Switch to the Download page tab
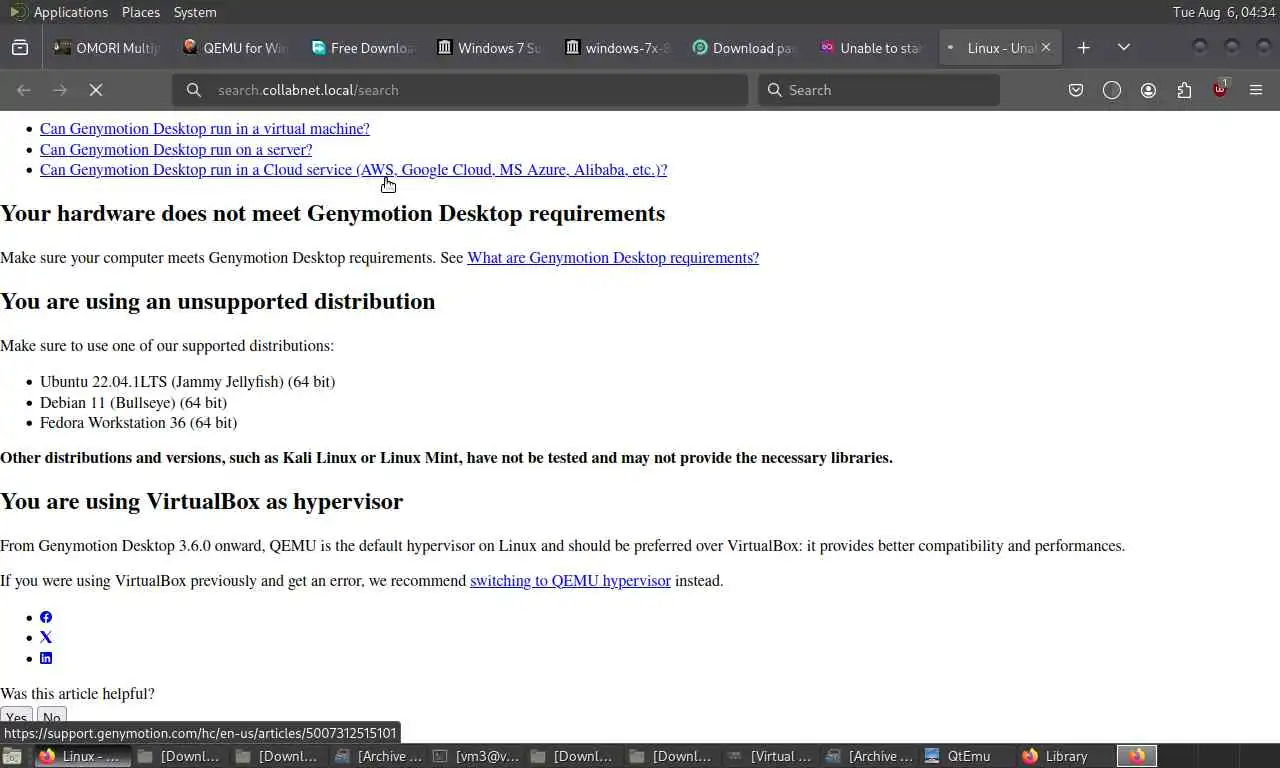The image size is (1280, 768). [x=743, y=47]
